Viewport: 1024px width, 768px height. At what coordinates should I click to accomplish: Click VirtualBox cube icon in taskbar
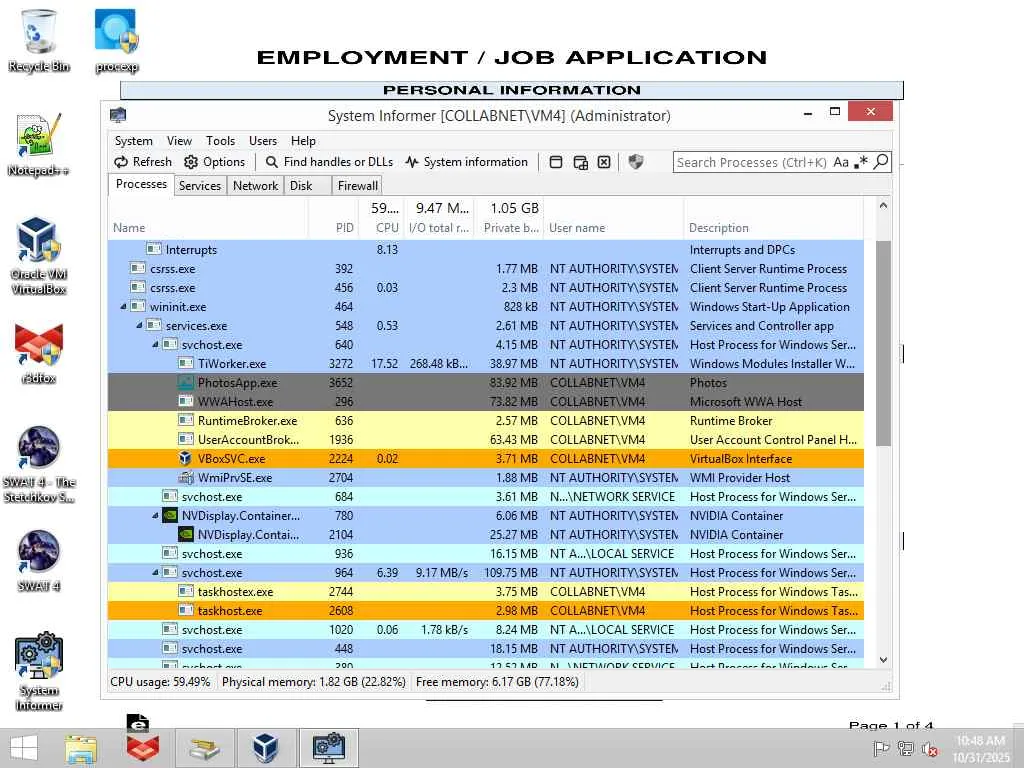click(266, 748)
